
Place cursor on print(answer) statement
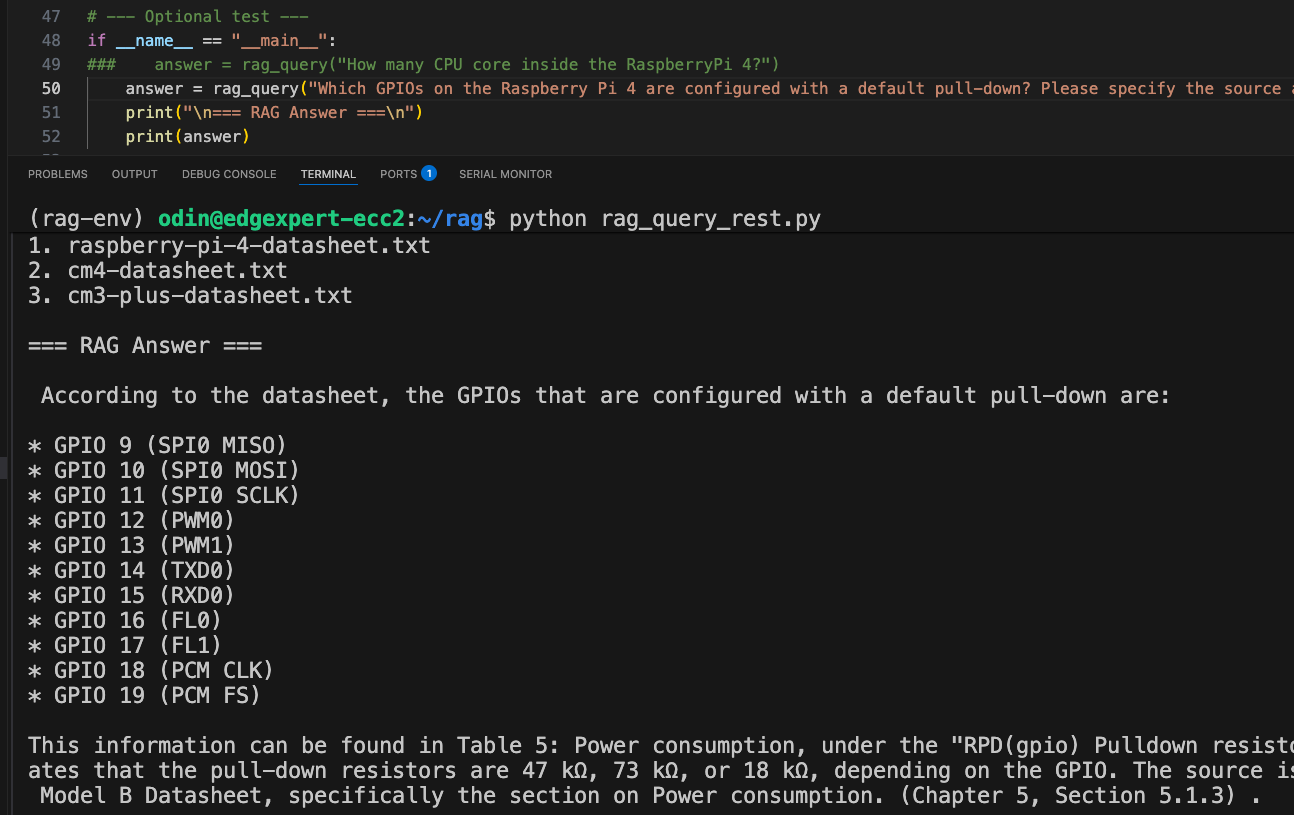click(187, 137)
